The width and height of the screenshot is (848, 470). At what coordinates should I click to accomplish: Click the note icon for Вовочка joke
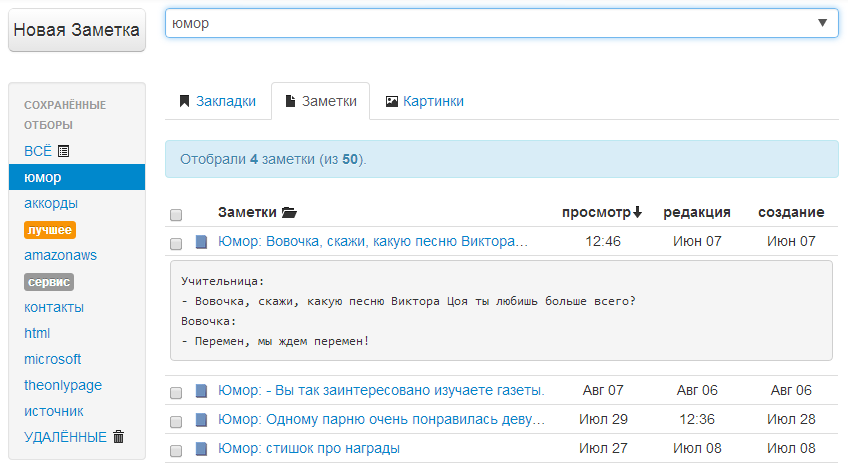tap(201, 242)
